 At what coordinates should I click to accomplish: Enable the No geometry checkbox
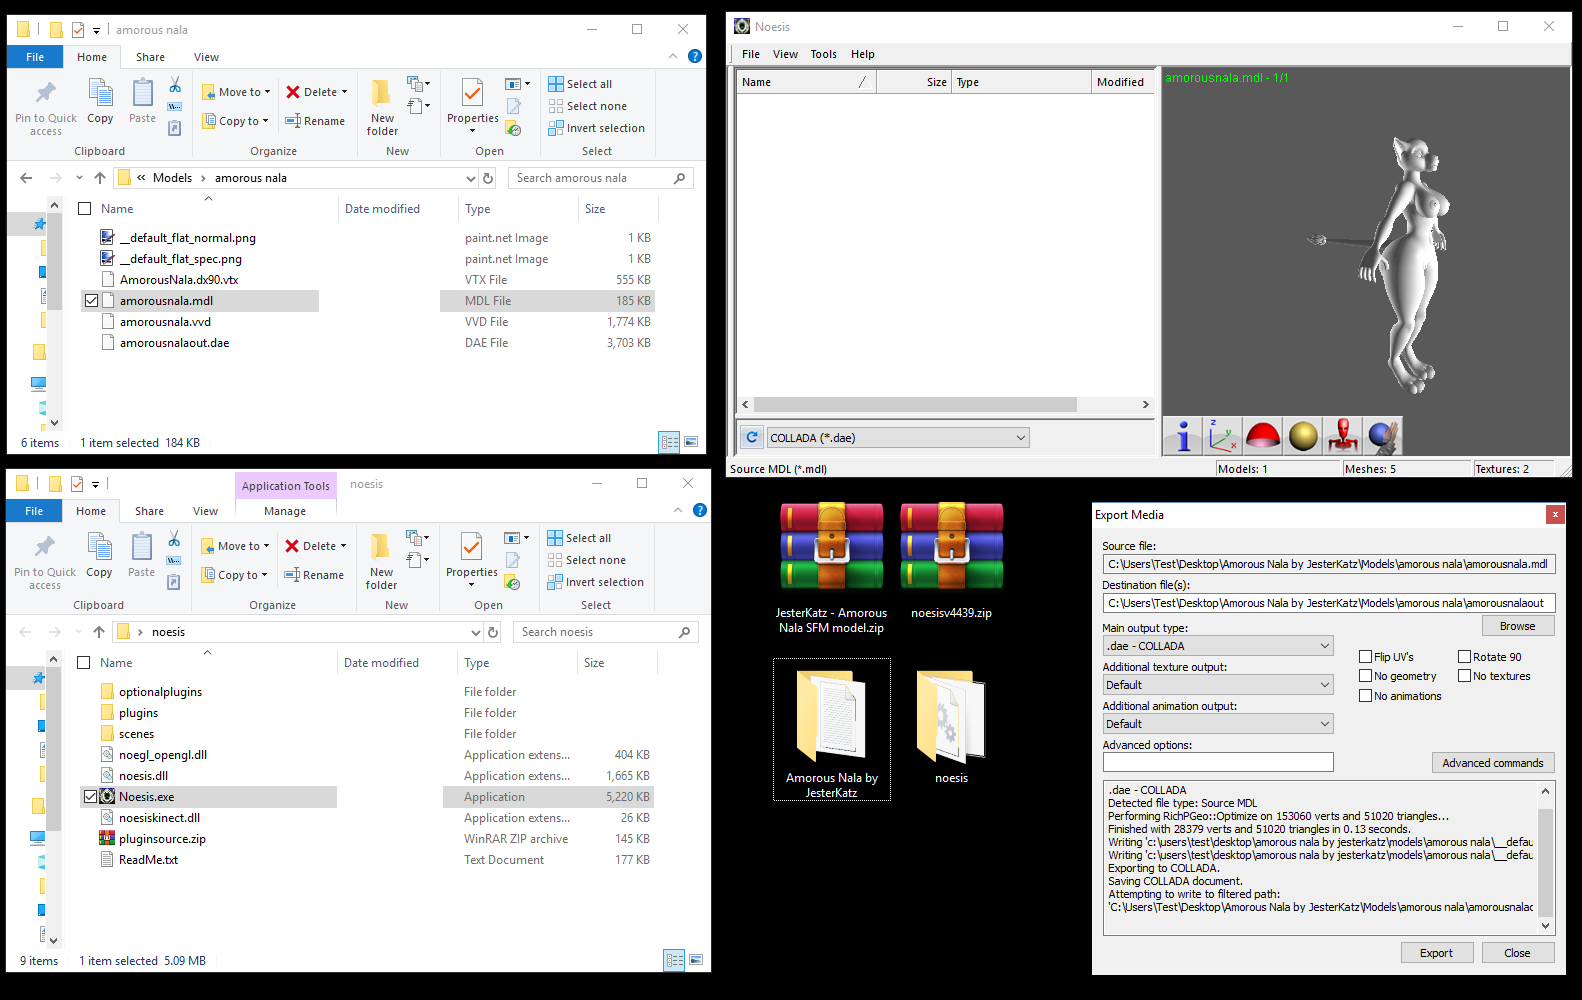click(x=1365, y=676)
